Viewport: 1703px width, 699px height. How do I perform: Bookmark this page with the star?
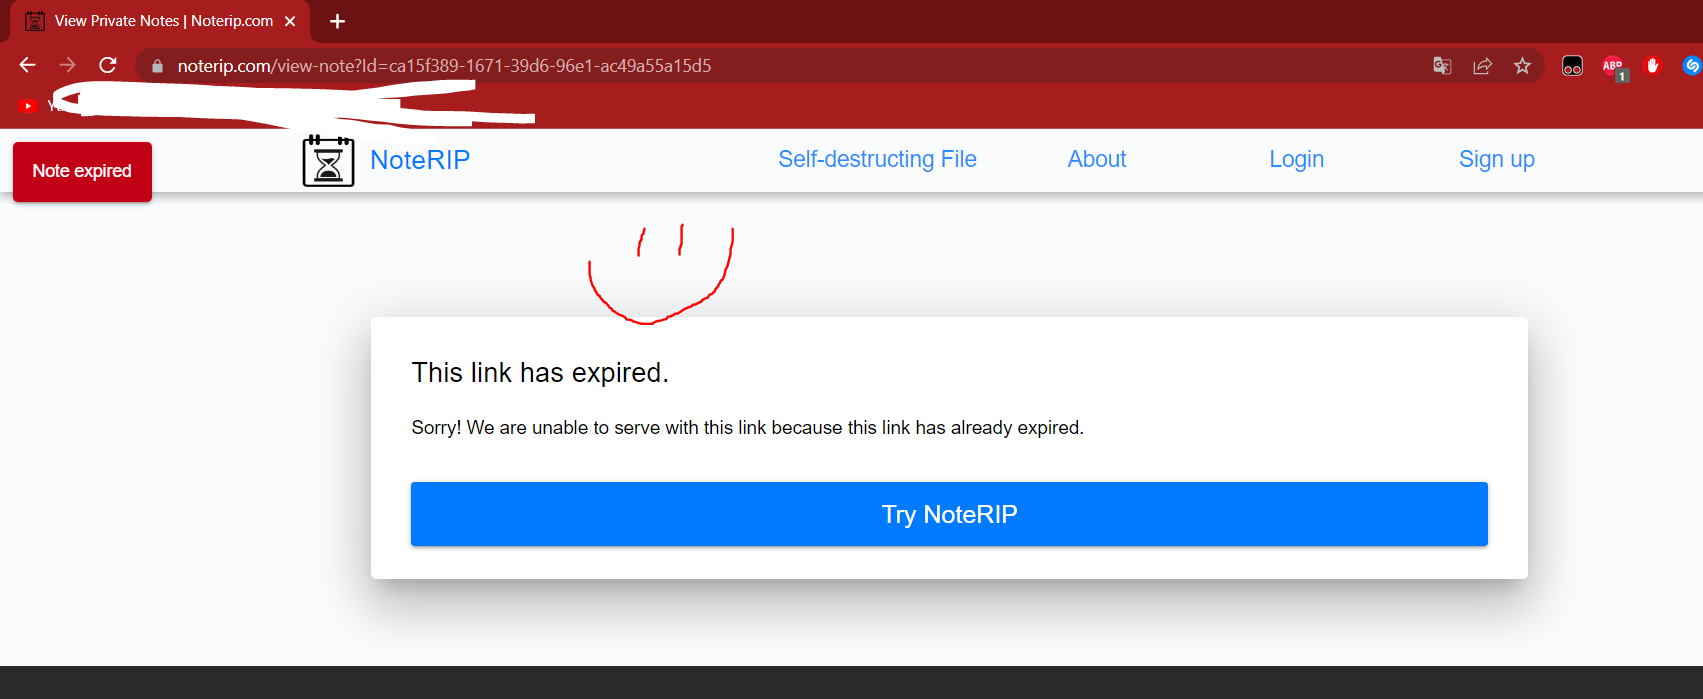(x=1522, y=66)
